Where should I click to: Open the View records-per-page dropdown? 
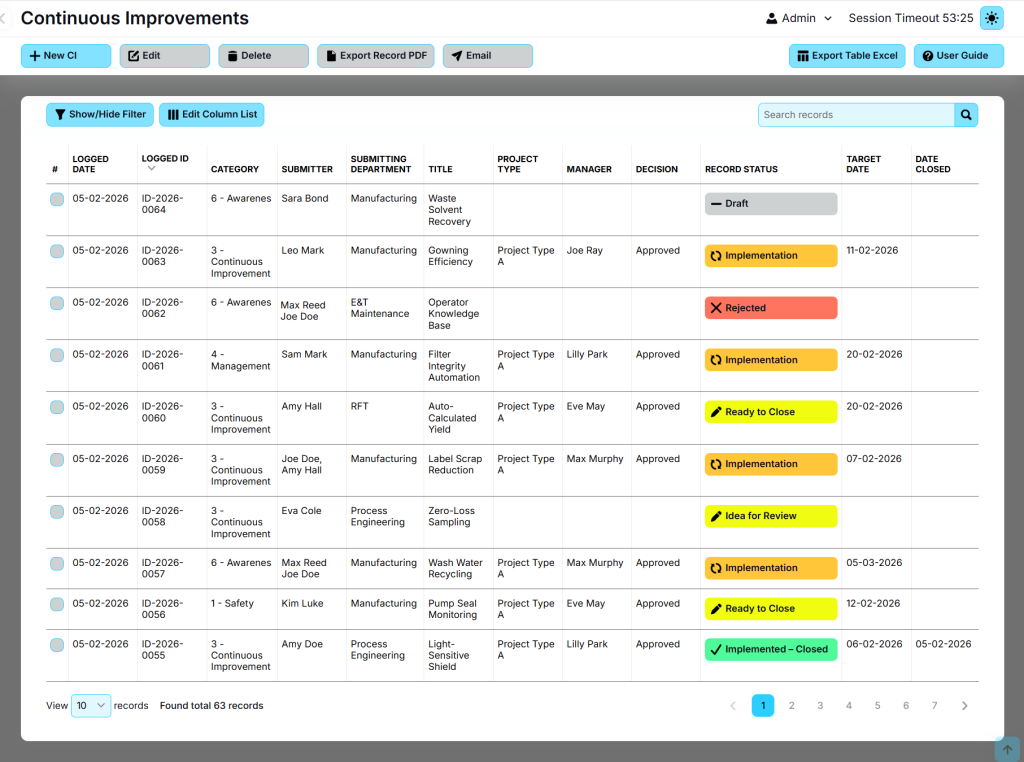point(91,705)
